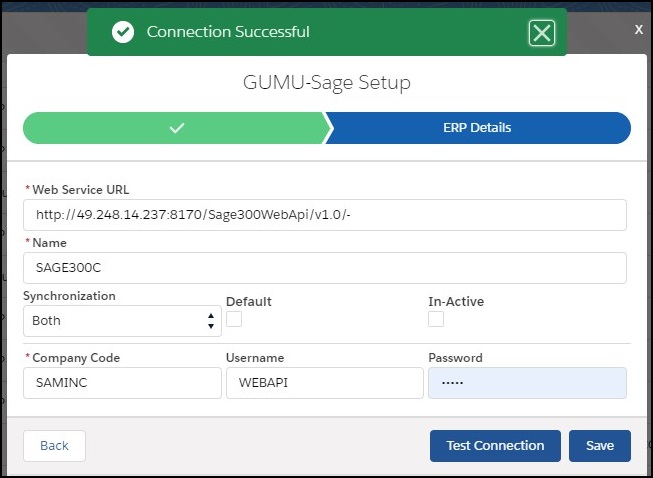The image size is (653, 478).
Task: Click the Name field label
Action: pos(50,243)
